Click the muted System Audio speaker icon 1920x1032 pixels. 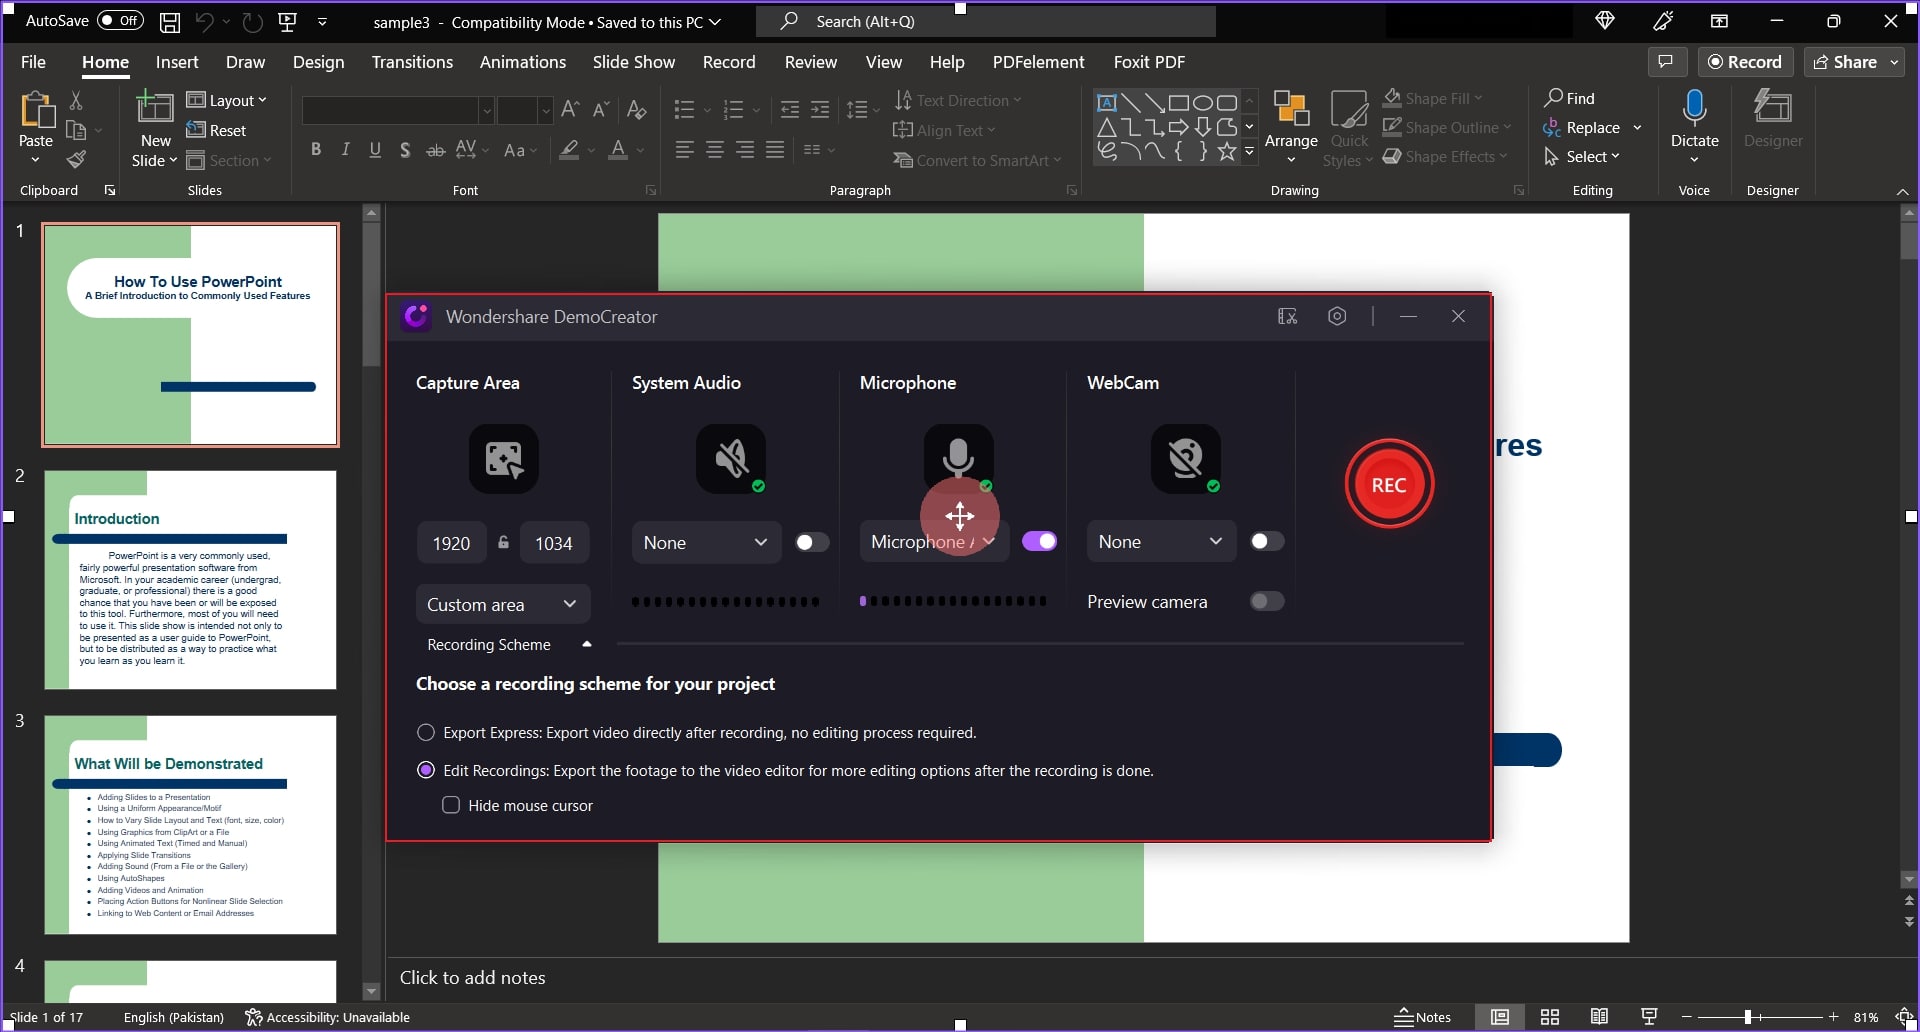[731, 459]
